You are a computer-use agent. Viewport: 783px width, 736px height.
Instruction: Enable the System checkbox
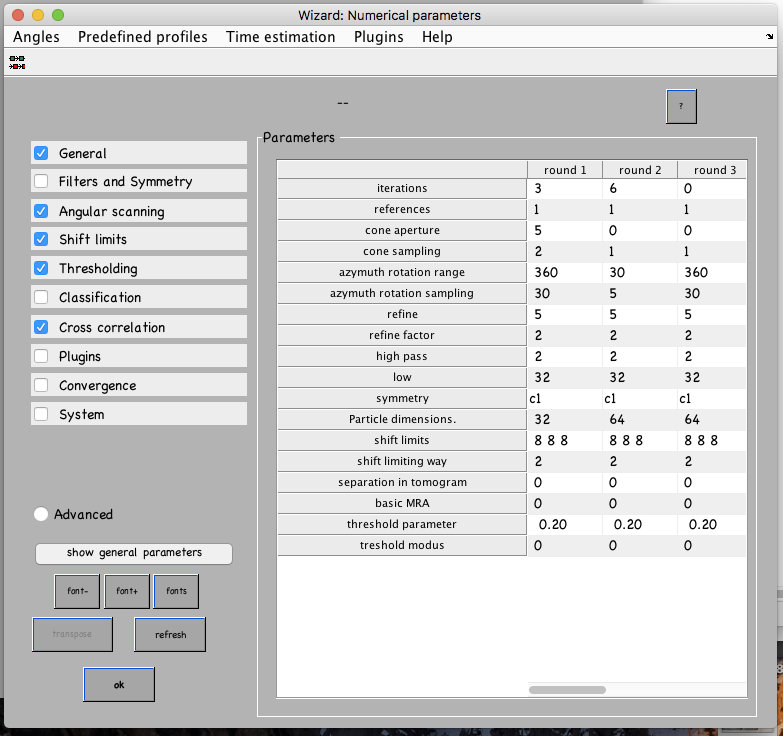tap(41, 414)
